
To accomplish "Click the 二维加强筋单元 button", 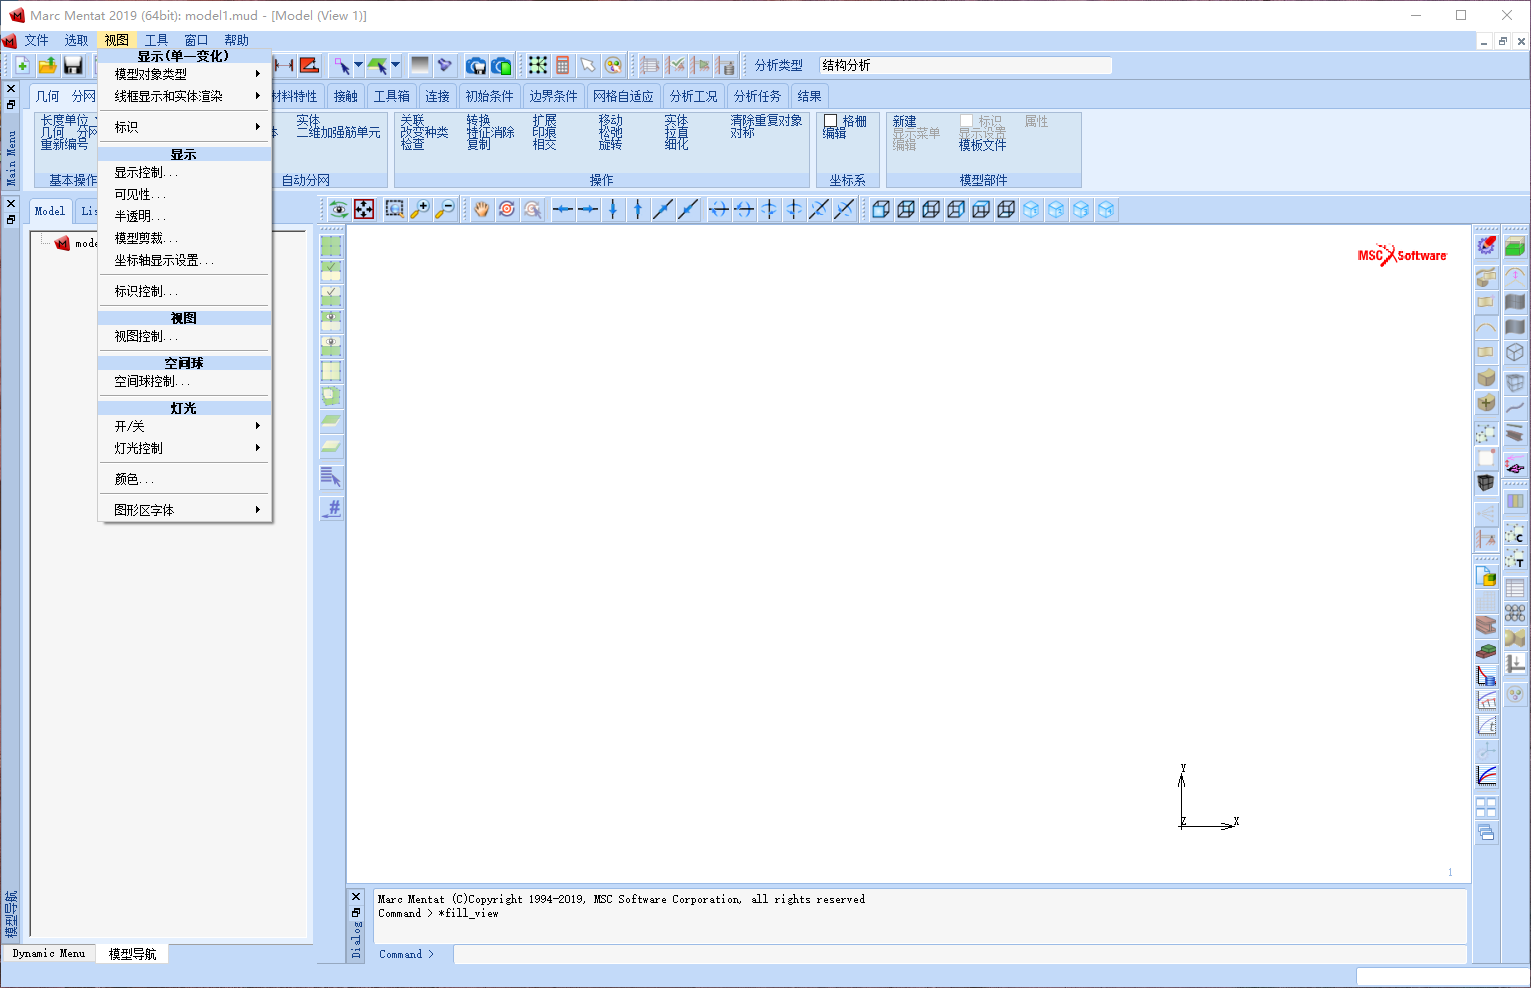I will pyautogui.click(x=338, y=132).
